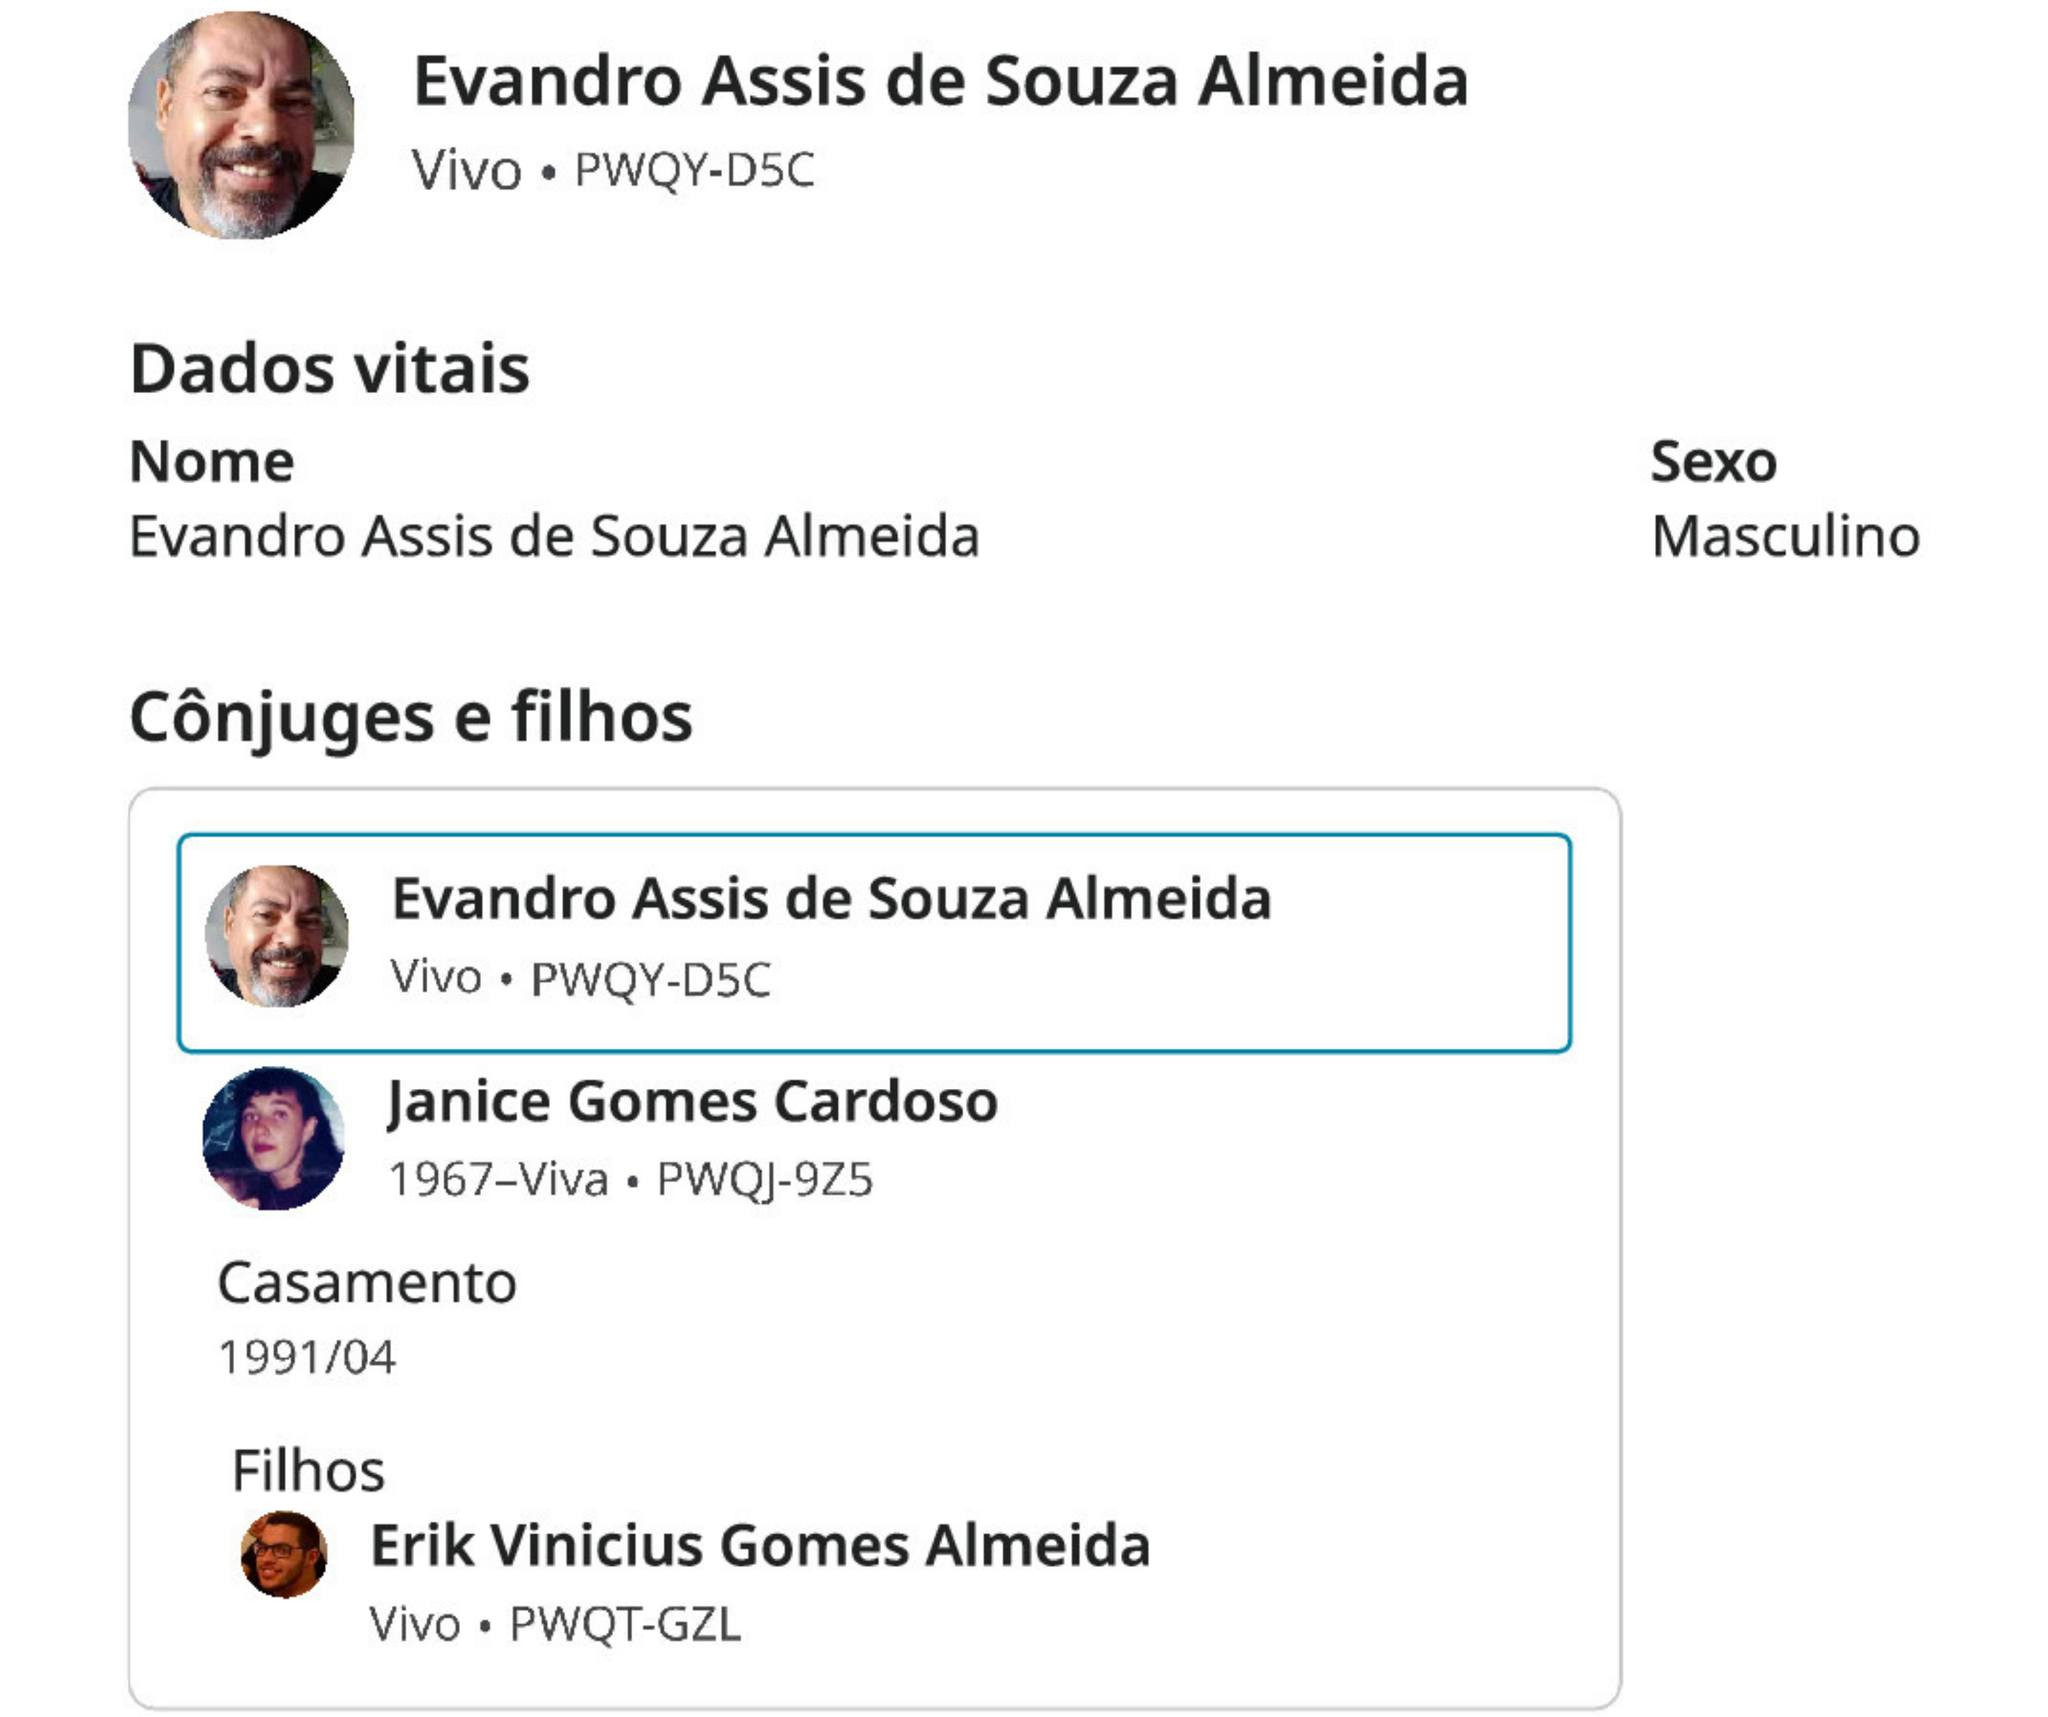2048x1717 pixels.
Task: Open Janice Gomes Cardoso's person page
Action: 692,1102
